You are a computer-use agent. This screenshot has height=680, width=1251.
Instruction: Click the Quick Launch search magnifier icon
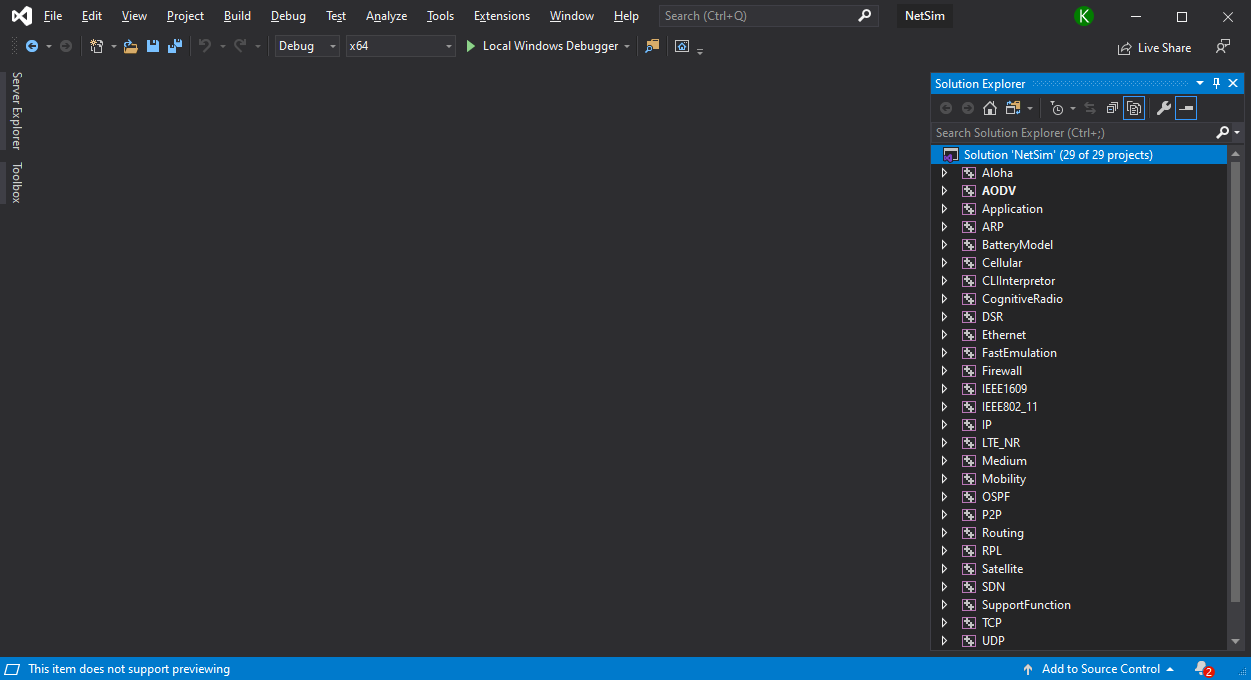(865, 16)
